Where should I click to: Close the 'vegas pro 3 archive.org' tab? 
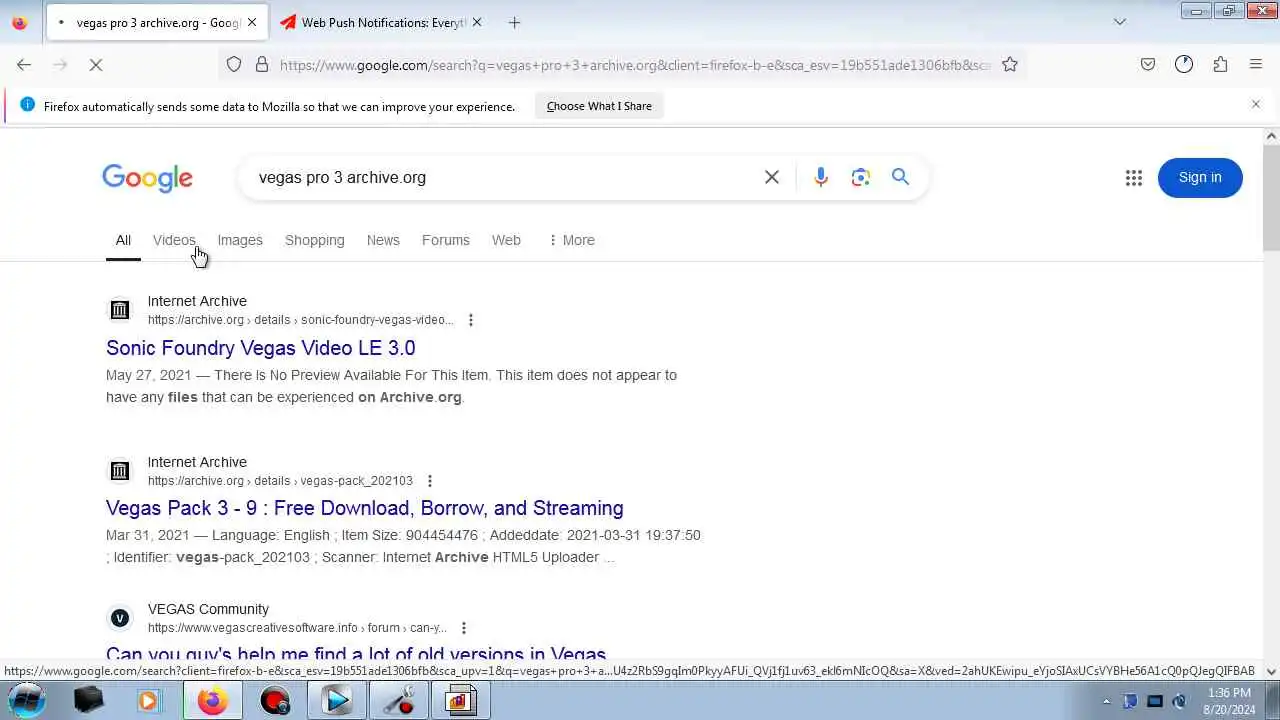tap(252, 22)
